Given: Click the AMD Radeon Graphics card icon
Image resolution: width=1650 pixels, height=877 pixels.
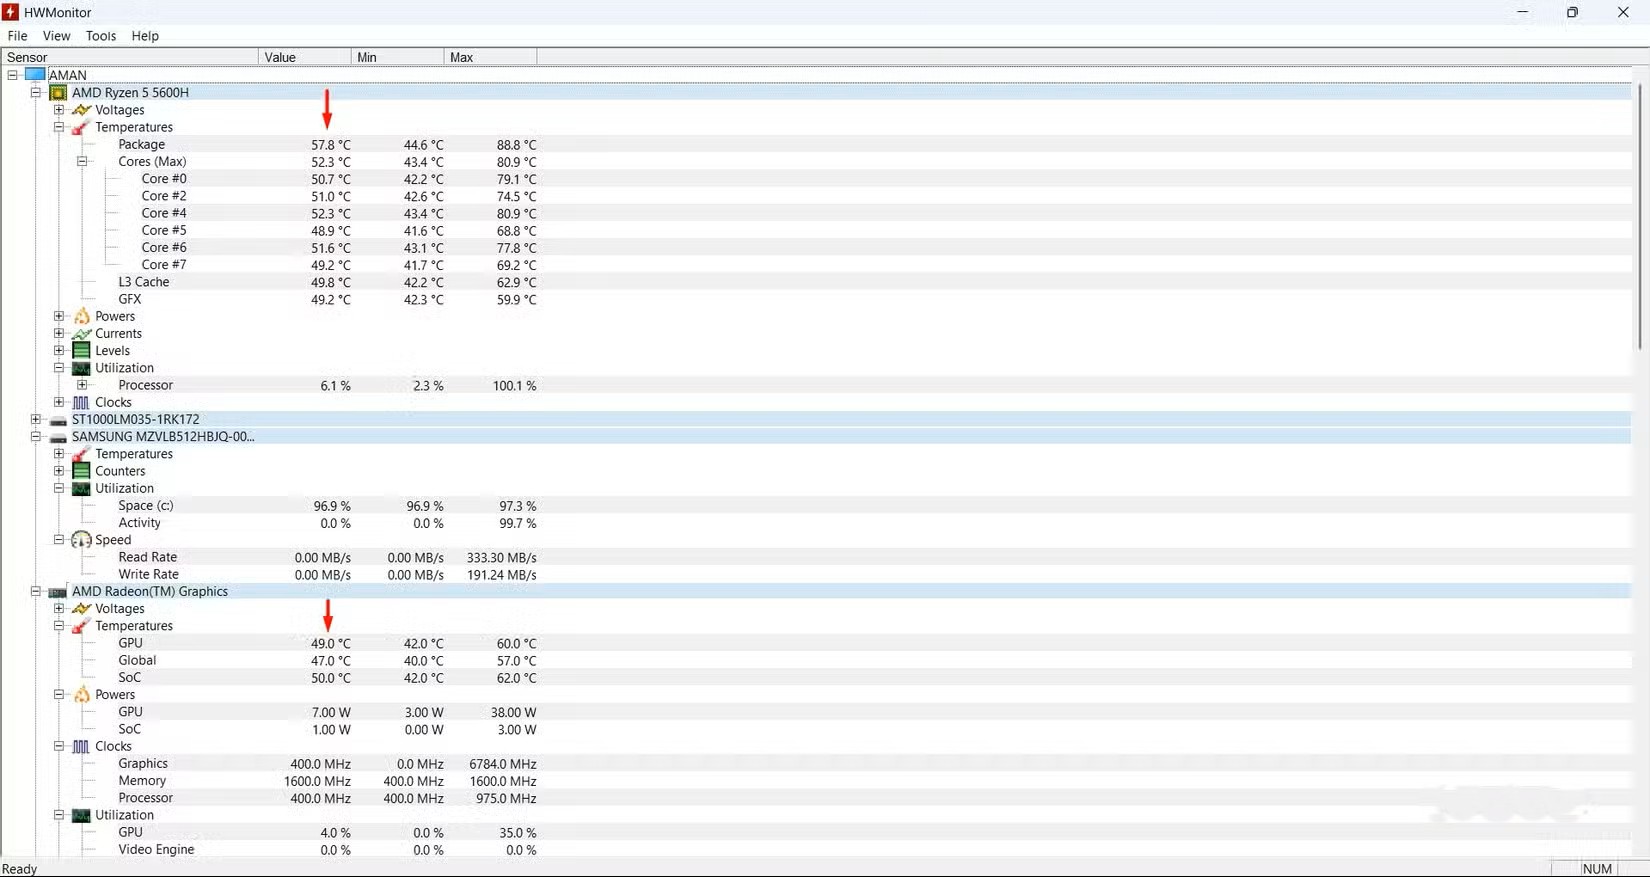Looking at the screenshot, I should click(x=59, y=592).
